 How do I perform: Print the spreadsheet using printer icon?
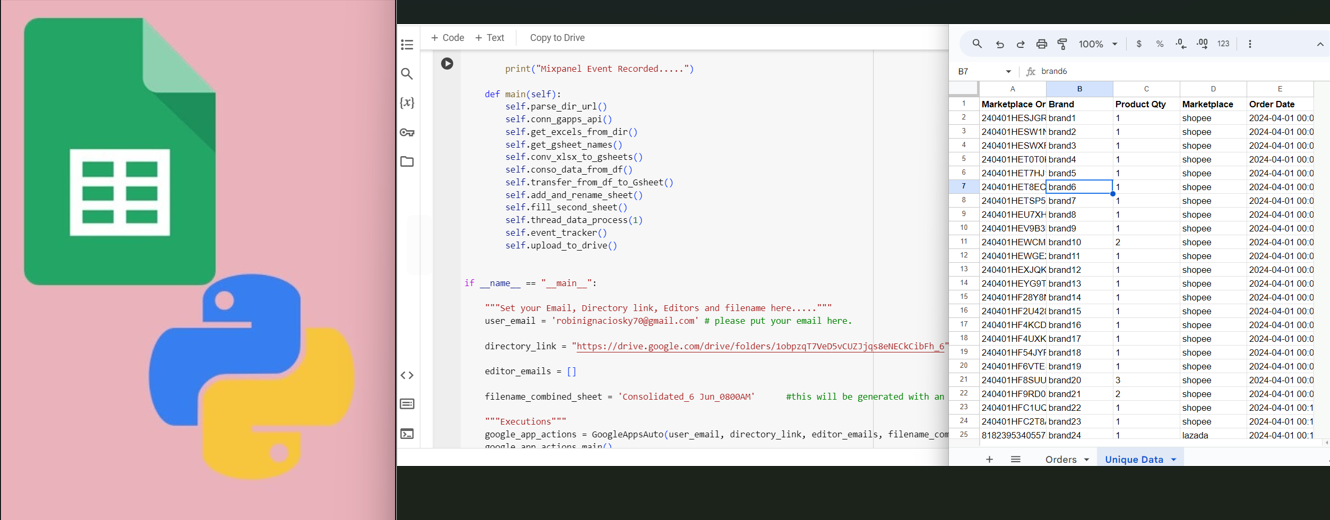[1041, 44]
